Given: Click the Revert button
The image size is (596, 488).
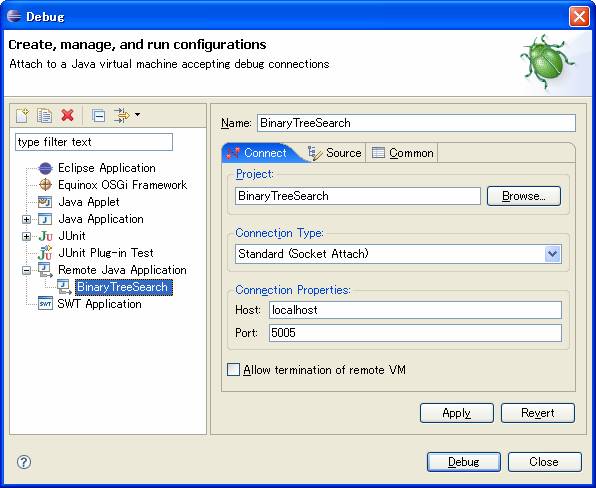Looking at the screenshot, I should coord(537,413).
